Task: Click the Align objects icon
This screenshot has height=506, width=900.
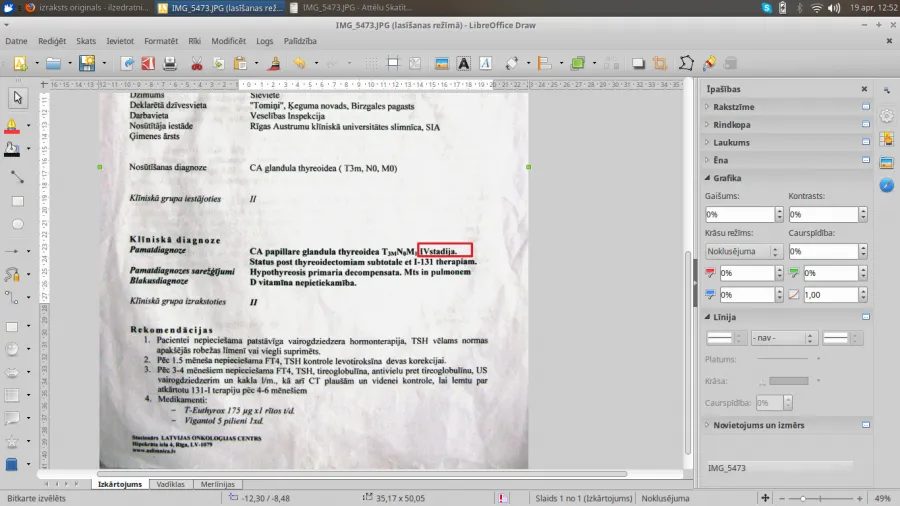Action: click(544, 63)
